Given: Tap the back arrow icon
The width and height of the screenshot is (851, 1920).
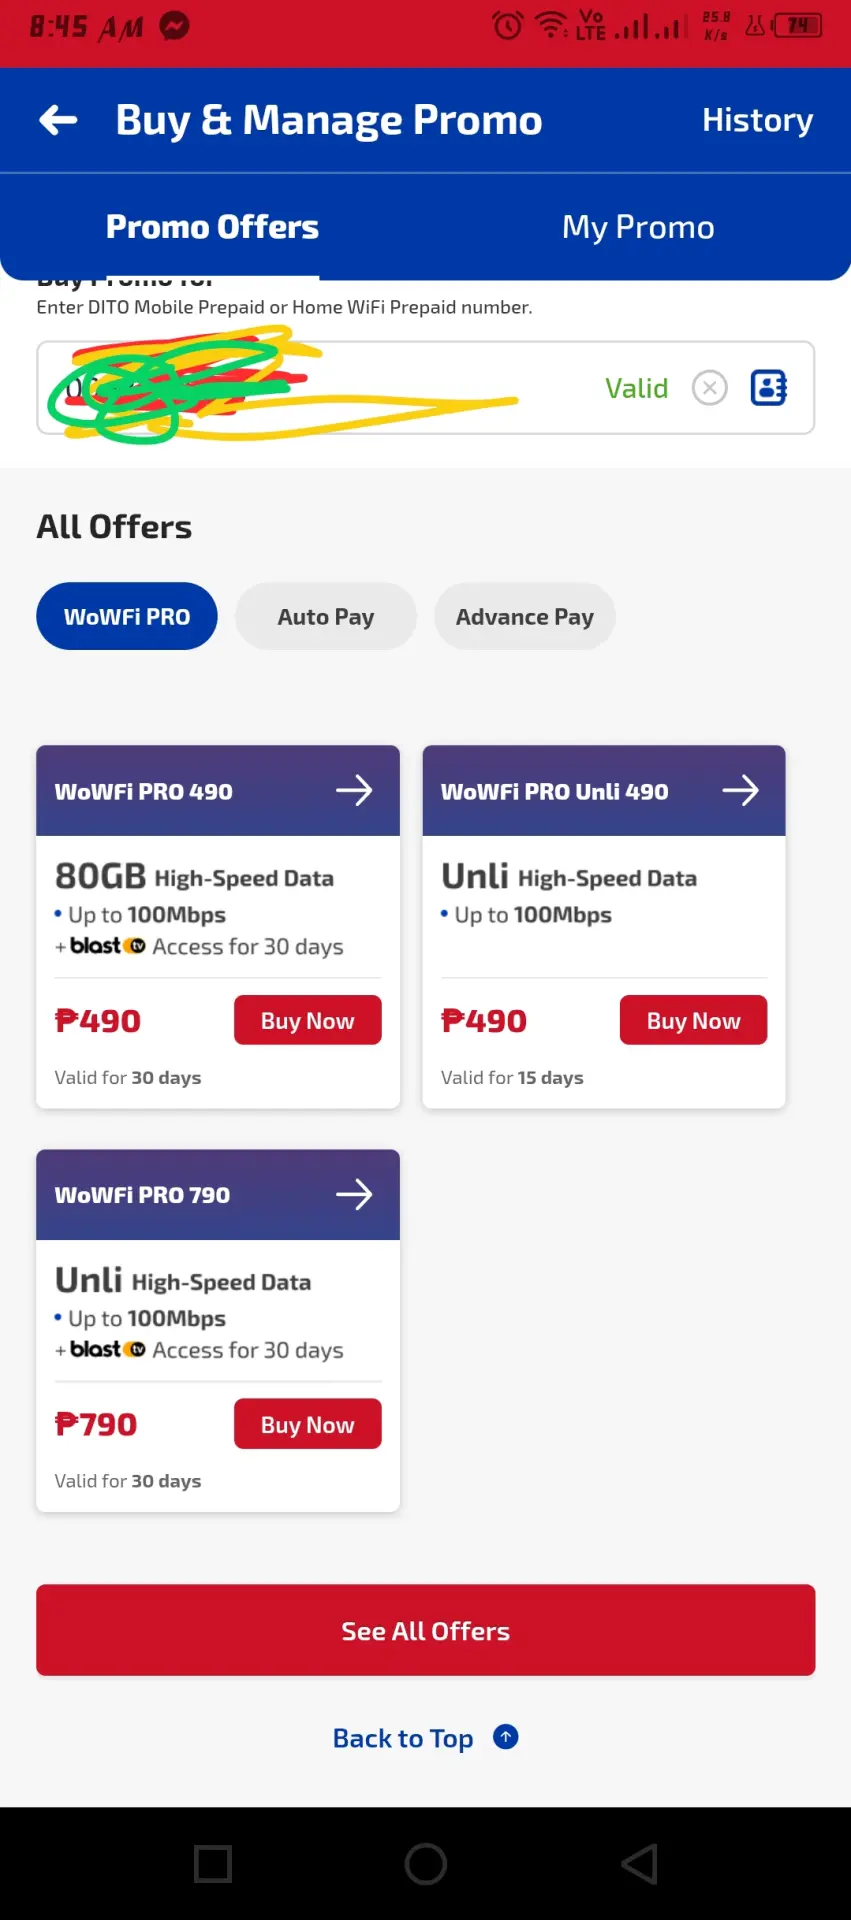Looking at the screenshot, I should [x=58, y=120].
